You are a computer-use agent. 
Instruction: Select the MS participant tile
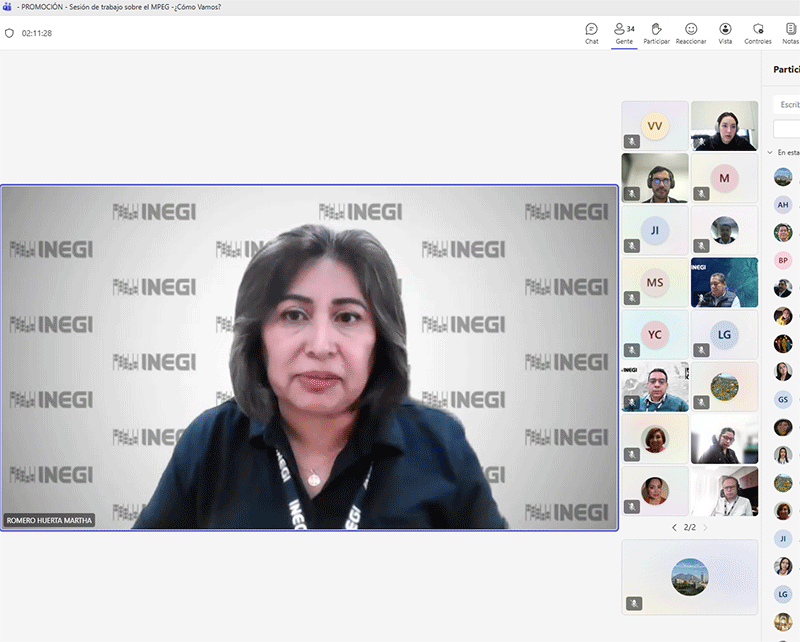[x=655, y=282]
